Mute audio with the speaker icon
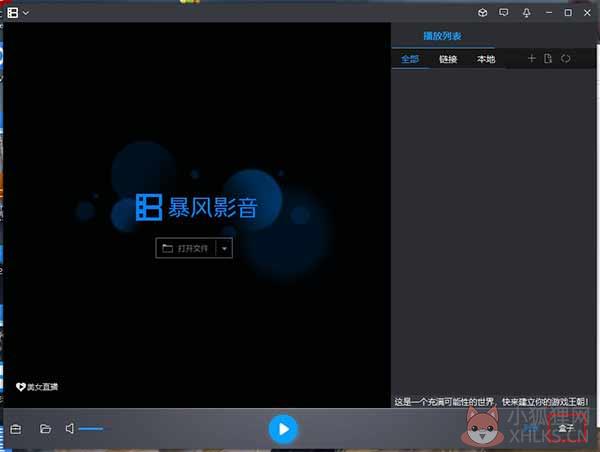The height and width of the screenshot is (452, 600). click(70, 429)
